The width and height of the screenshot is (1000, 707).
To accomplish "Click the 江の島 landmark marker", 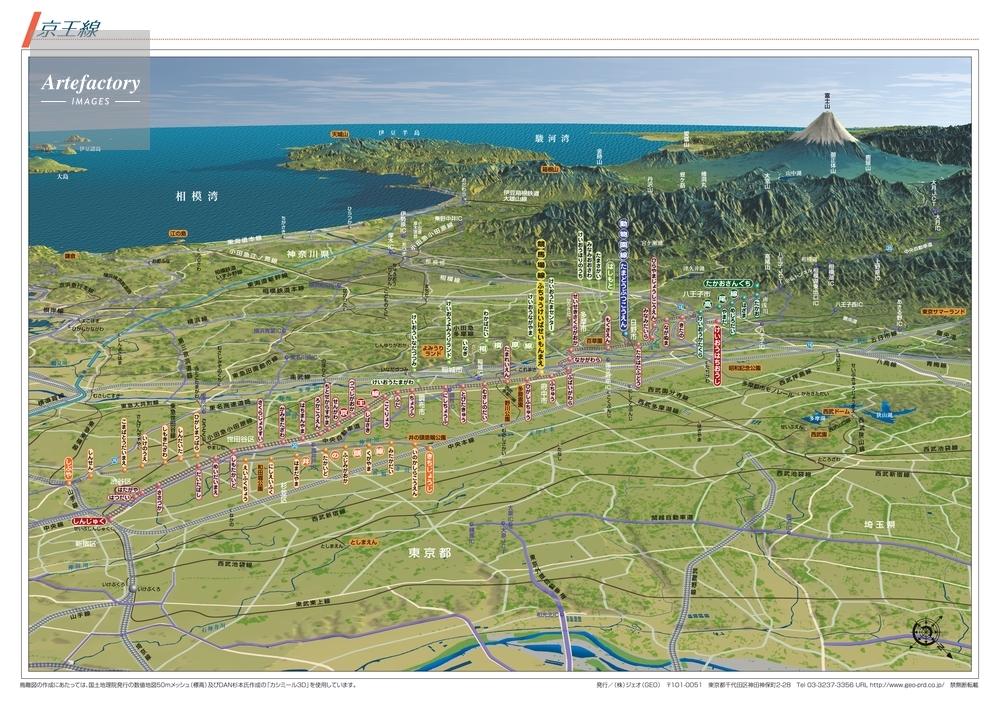I will tap(179, 233).
